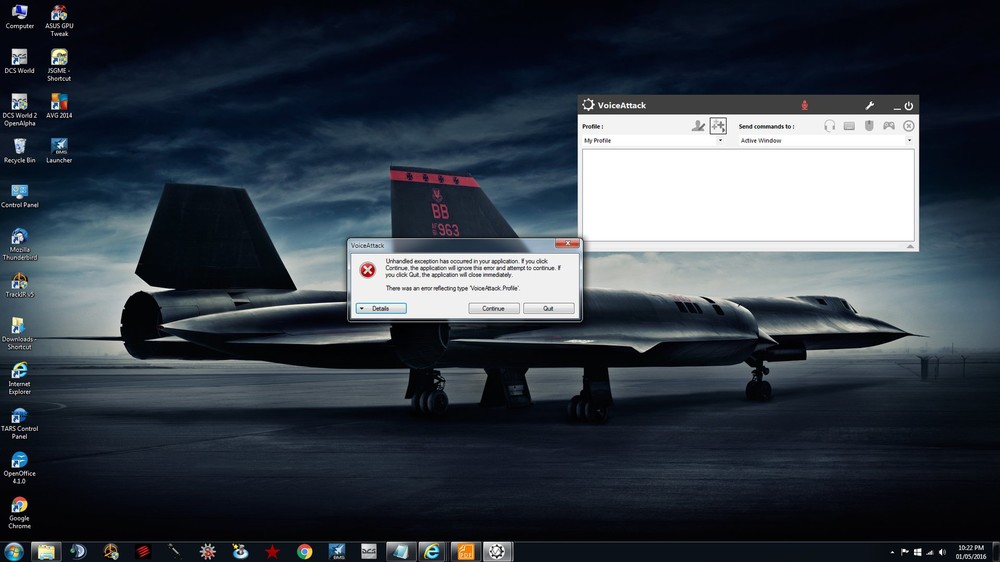Open VoiceAttack options with the wrench icon
Screen dimensions: 1000x562
869,105
